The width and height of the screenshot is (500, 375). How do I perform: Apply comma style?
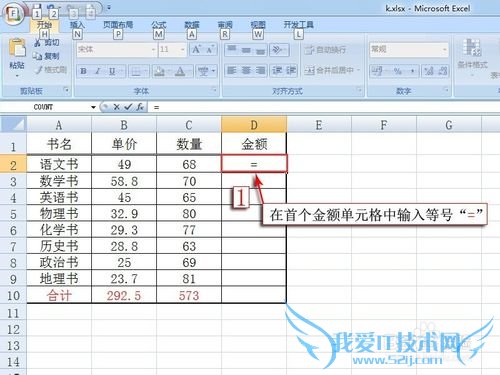(412, 71)
